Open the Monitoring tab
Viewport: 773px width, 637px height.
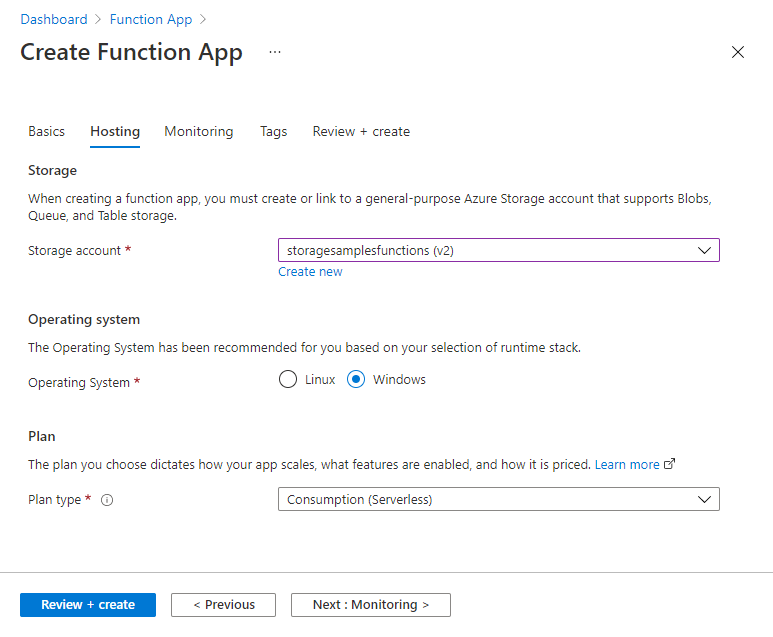pyautogui.click(x=199, y=131)
